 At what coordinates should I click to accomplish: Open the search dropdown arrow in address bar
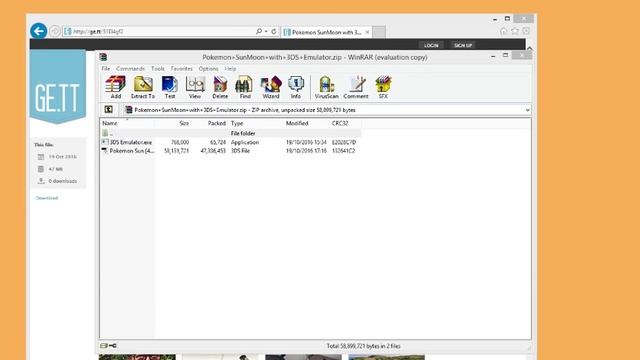point(266,31)
